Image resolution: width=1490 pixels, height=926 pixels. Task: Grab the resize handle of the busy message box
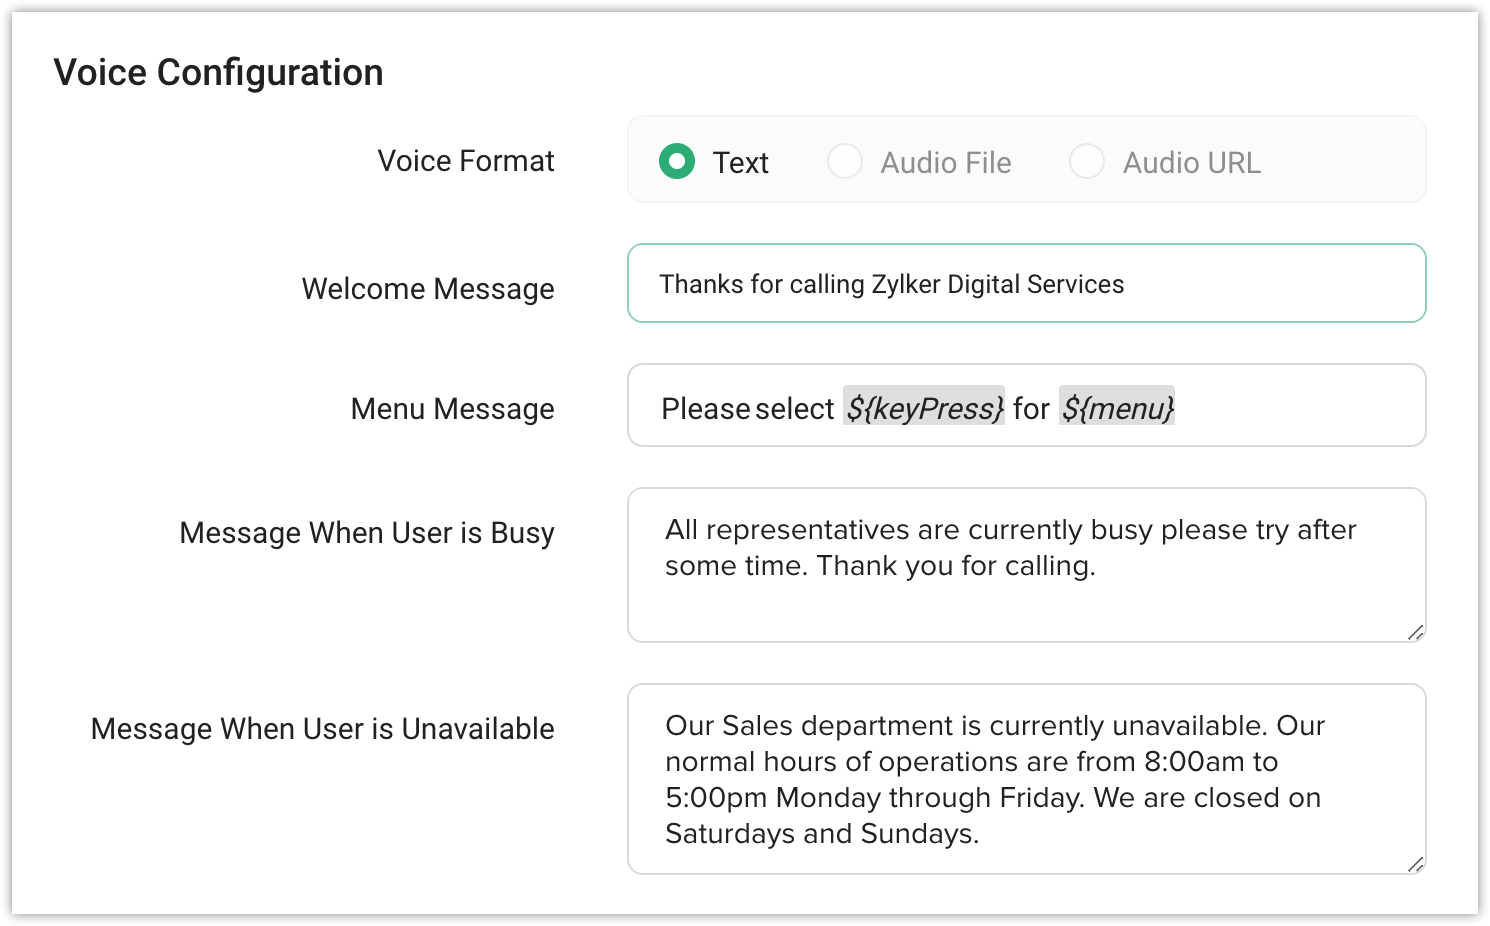pos(1415,632)
